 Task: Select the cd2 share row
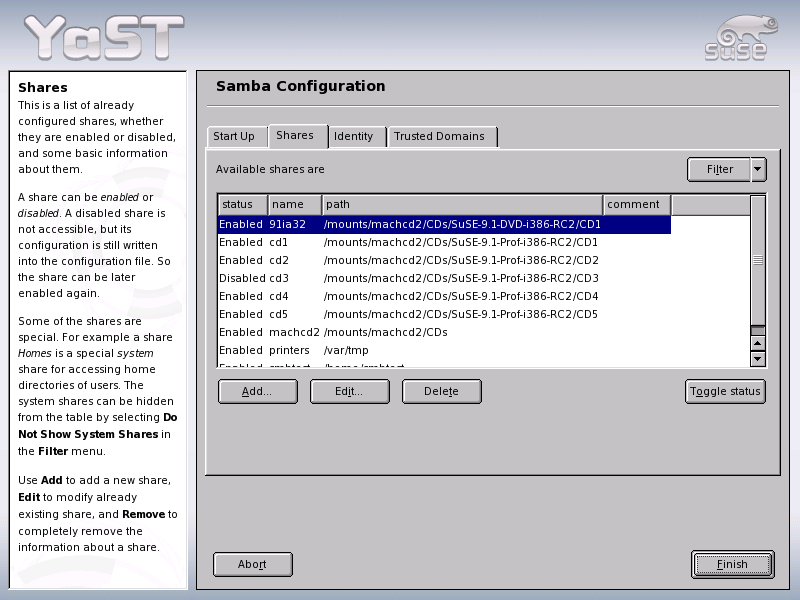(444, 260)
